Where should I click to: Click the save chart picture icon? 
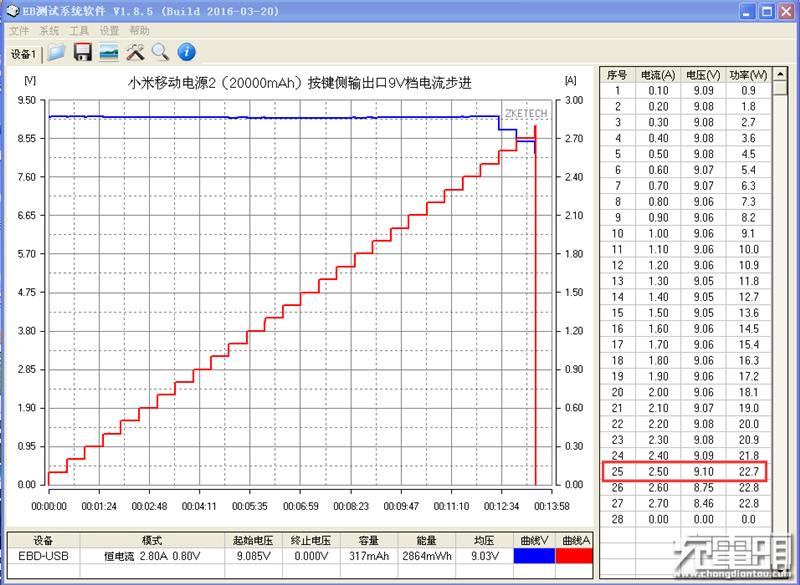[109, 52]
